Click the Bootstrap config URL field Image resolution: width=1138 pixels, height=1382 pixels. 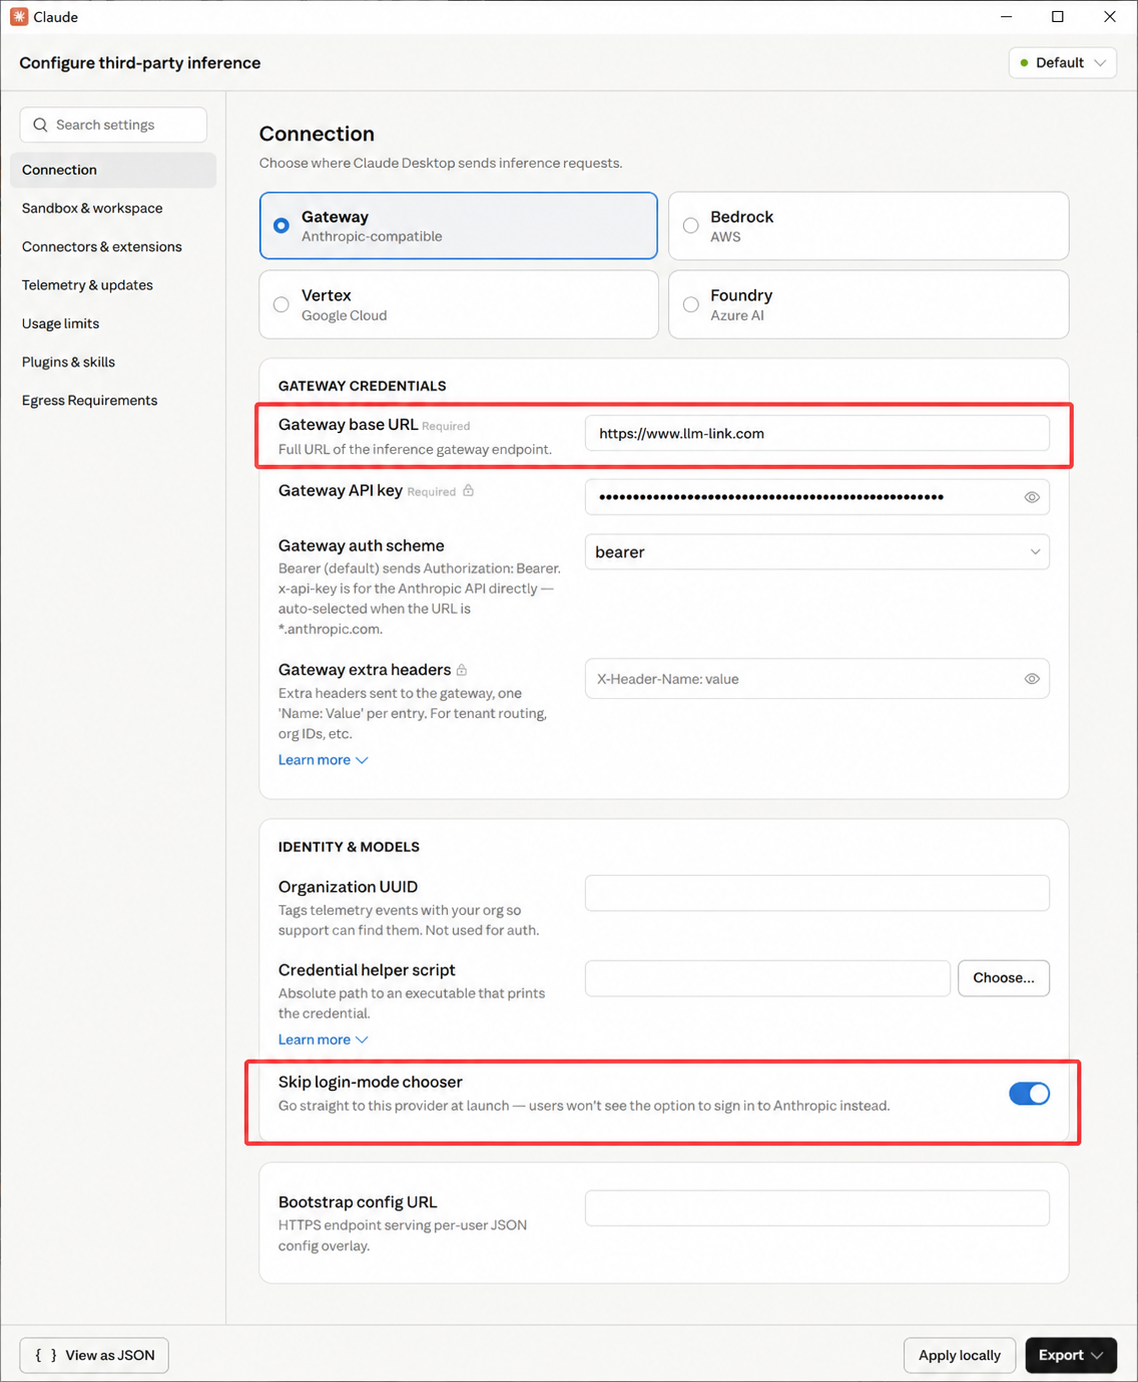click(x=817, y=1208)
